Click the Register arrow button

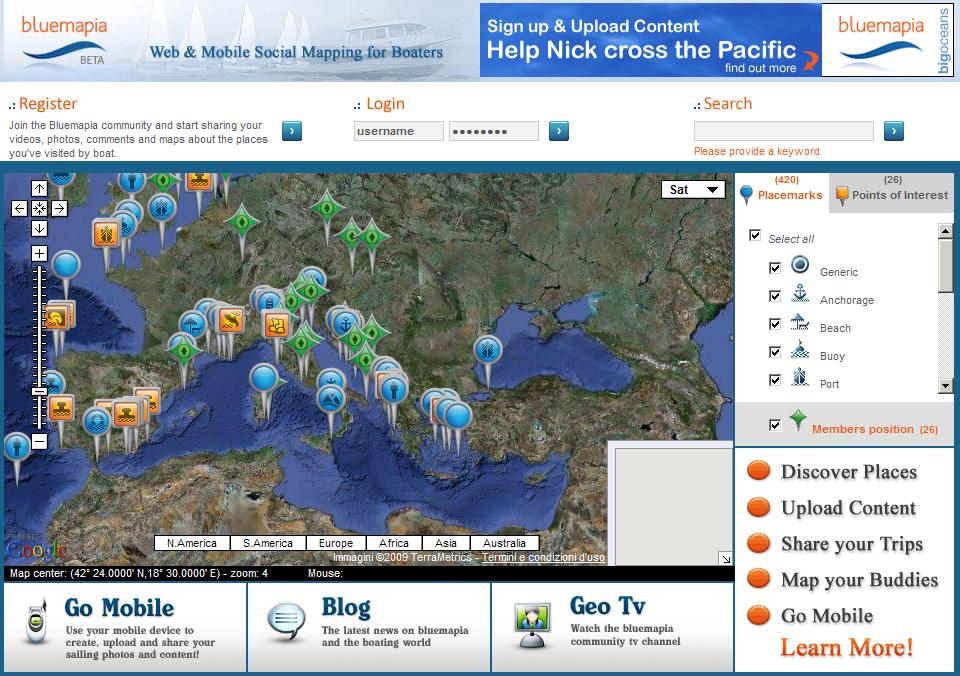(x=292, y=130)
